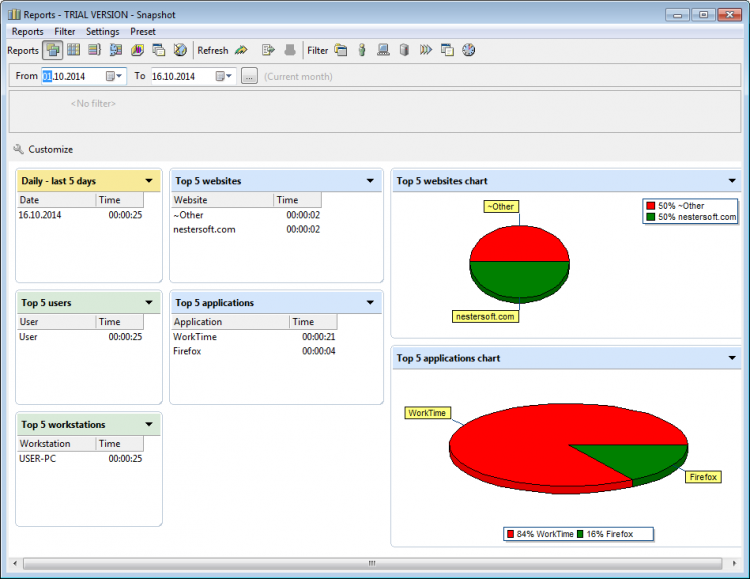Click the ellipsis period selection button
The image size is (750, 579).
click(x=249, y=76)
